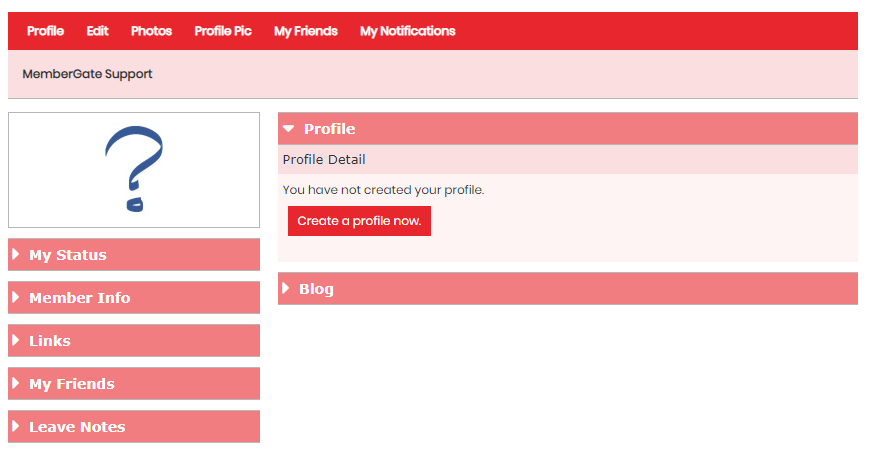Click the Blog panel header title

click(x=316, y=289)
